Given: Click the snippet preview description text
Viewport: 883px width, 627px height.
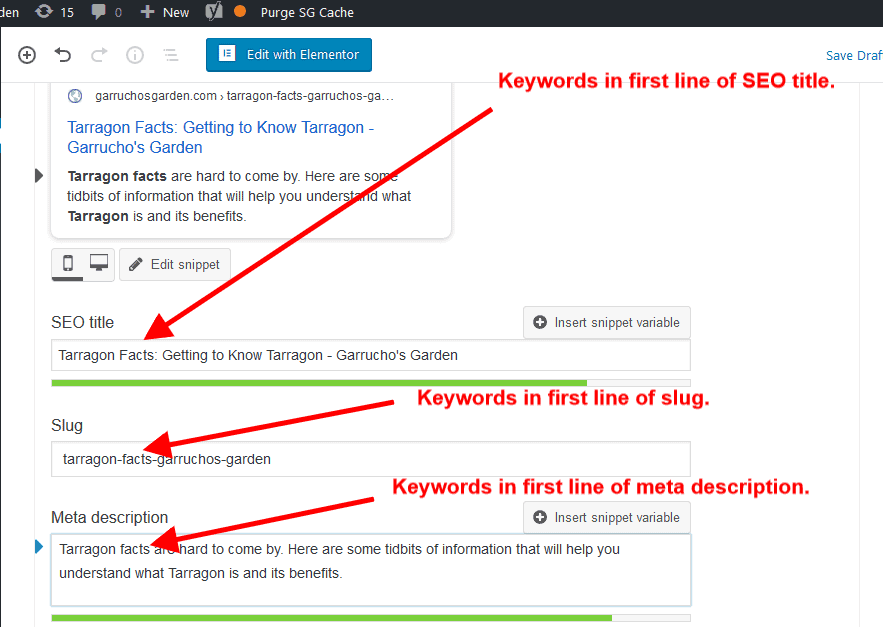Looking at the screenshot, I should (x=239, y=196).
